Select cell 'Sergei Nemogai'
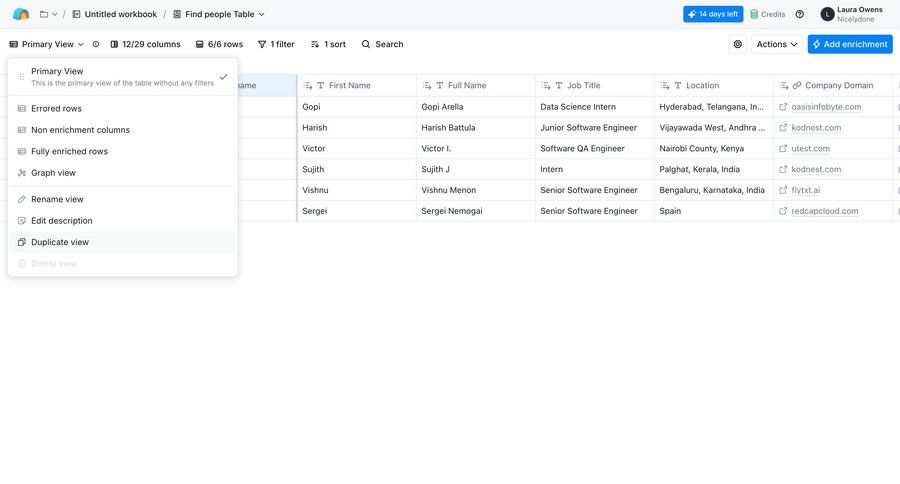 [476, 211]
